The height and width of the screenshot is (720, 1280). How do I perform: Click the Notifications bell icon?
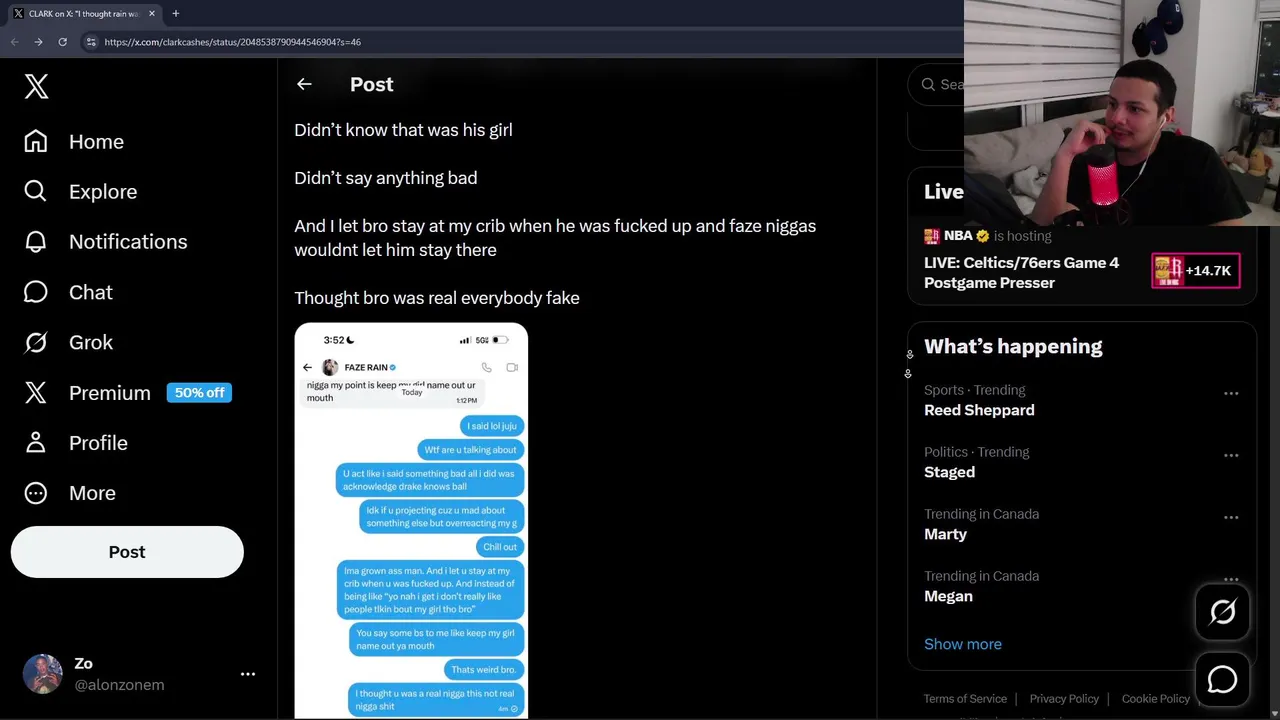(x=36, y=241)
